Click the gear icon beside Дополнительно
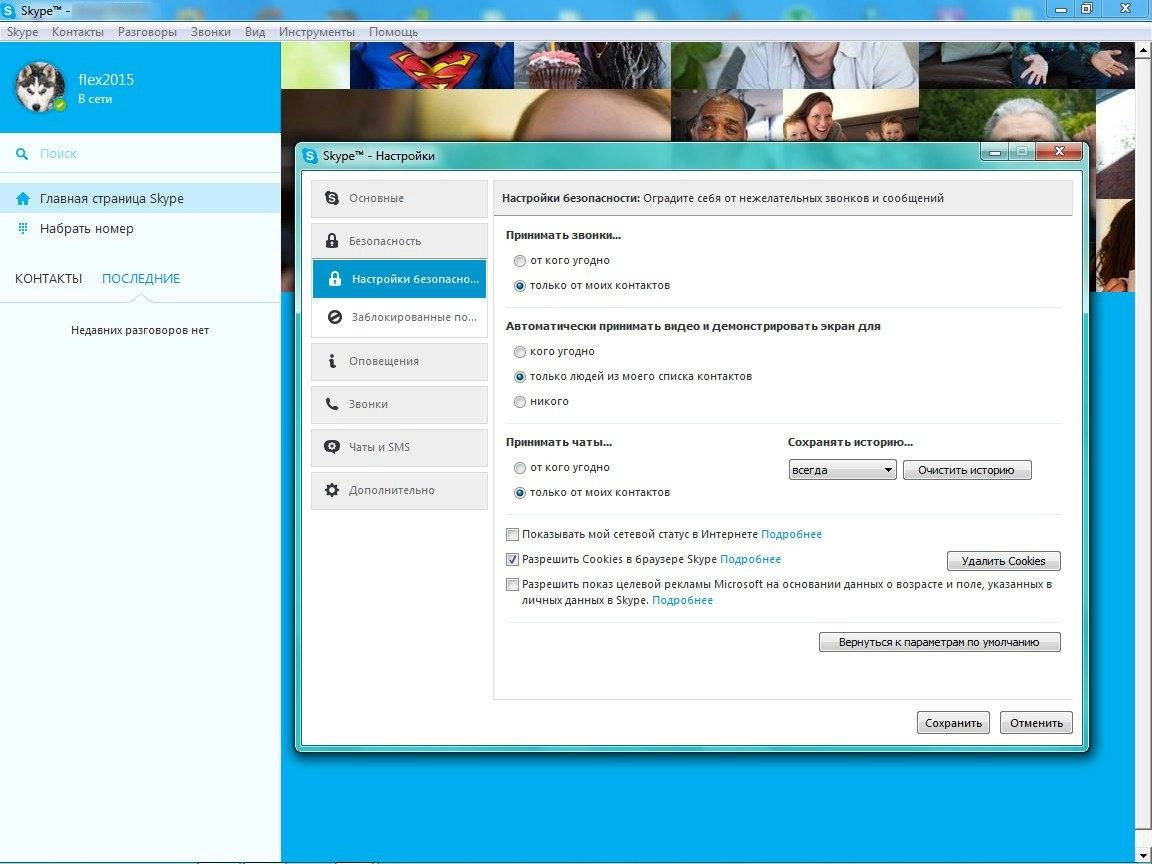This screenshot has height=864, width=1152. tap(332, 490)
